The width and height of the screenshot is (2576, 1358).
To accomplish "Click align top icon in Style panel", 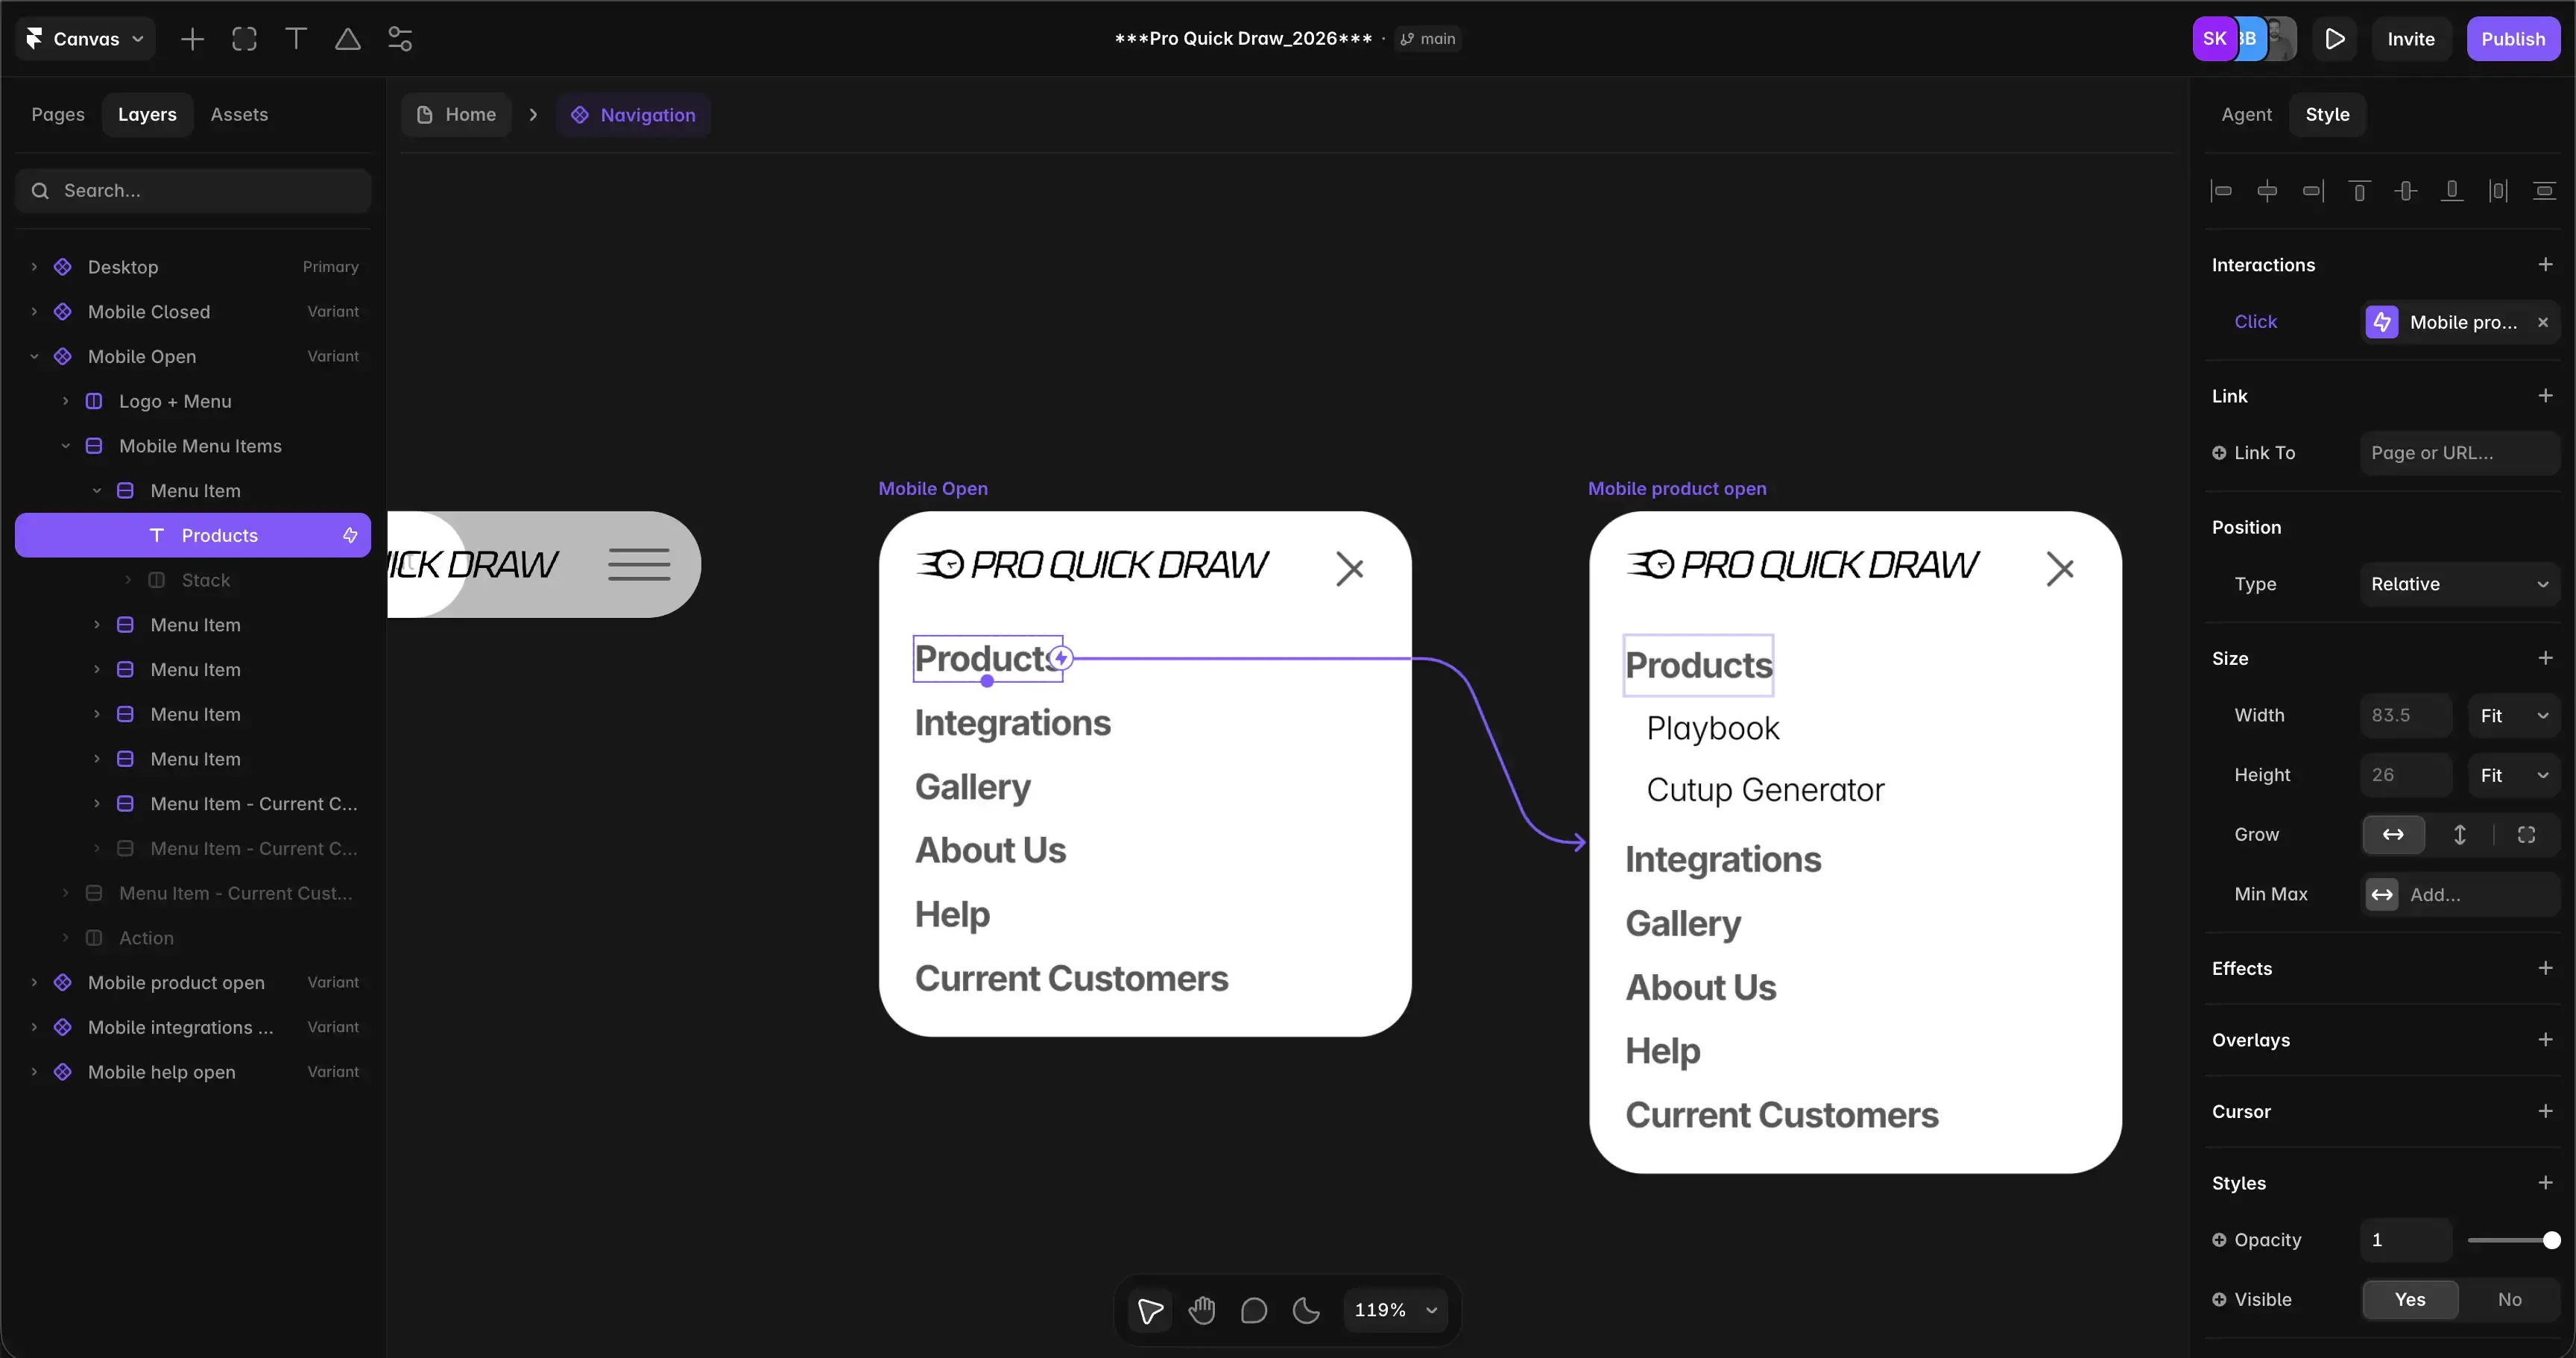I will (2359, 191).
